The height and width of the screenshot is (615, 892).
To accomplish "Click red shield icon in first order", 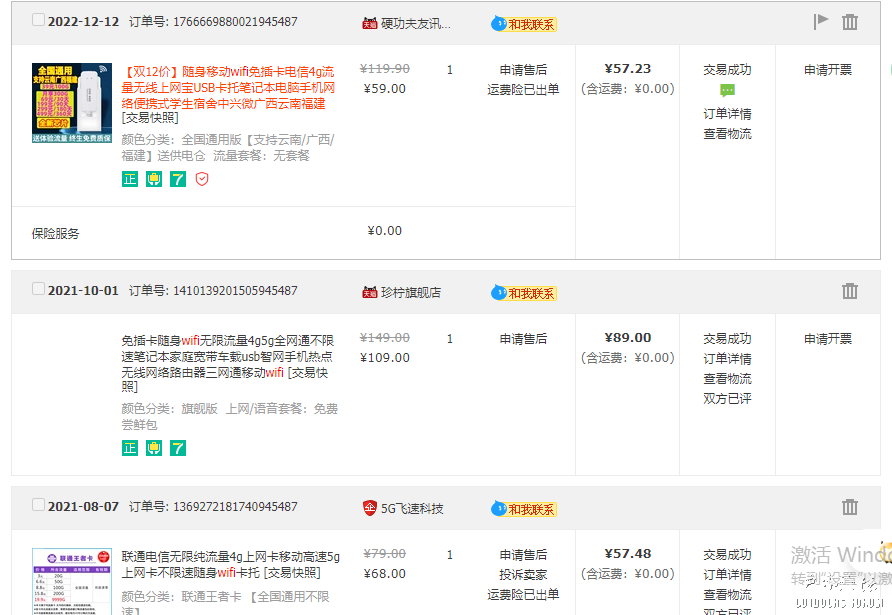I will coord(202,179).
